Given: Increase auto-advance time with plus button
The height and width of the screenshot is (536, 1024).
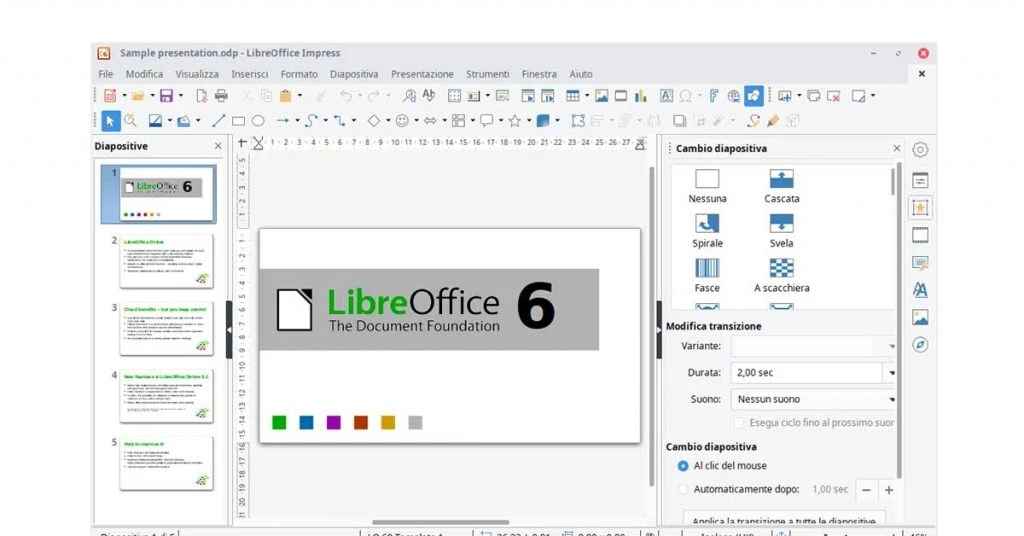Looking at the screenshot, I should 889,490.
